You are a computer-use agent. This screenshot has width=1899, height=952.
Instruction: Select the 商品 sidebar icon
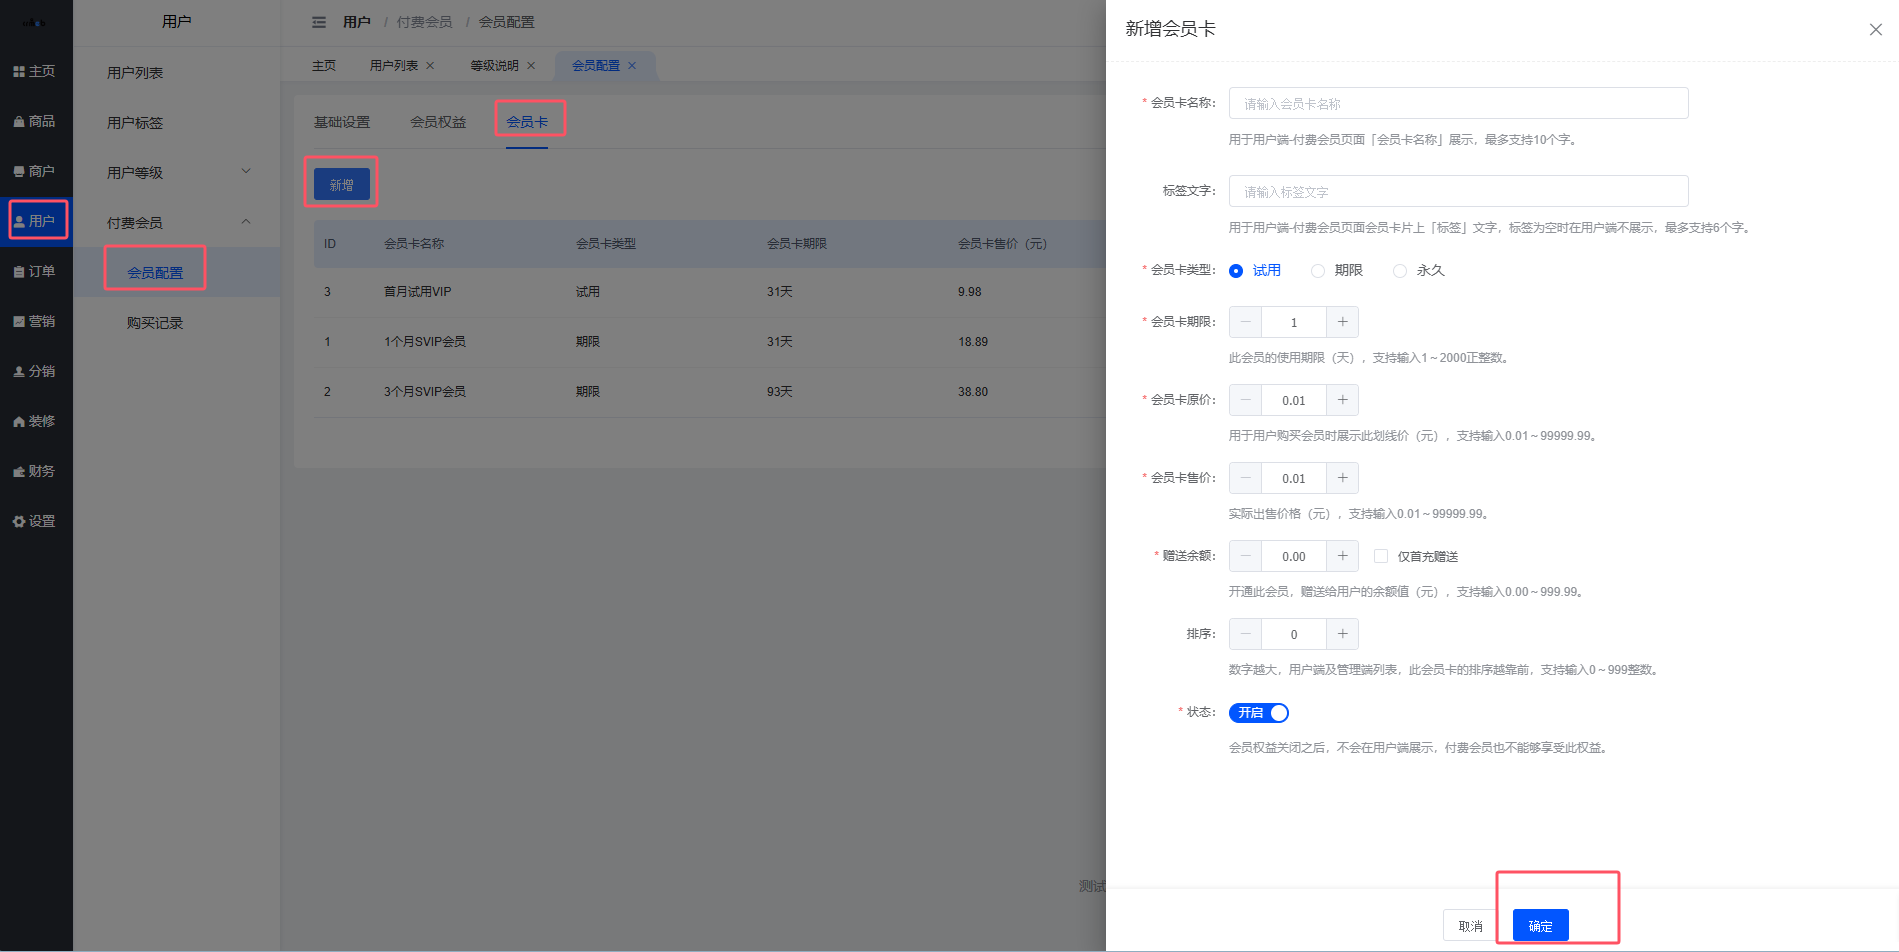pyautogui.click(x=36, y=121)
